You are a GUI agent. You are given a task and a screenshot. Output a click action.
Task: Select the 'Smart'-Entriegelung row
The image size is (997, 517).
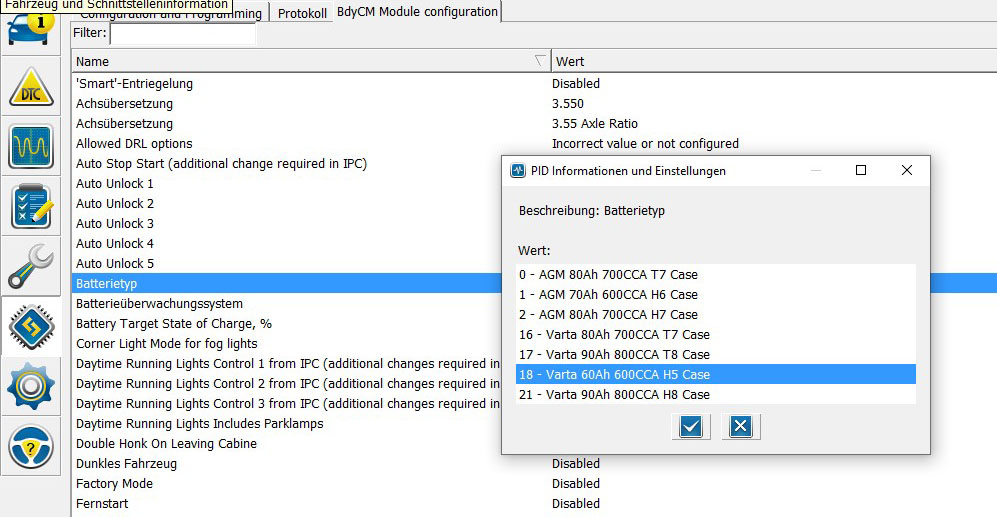tap(534, 83)
